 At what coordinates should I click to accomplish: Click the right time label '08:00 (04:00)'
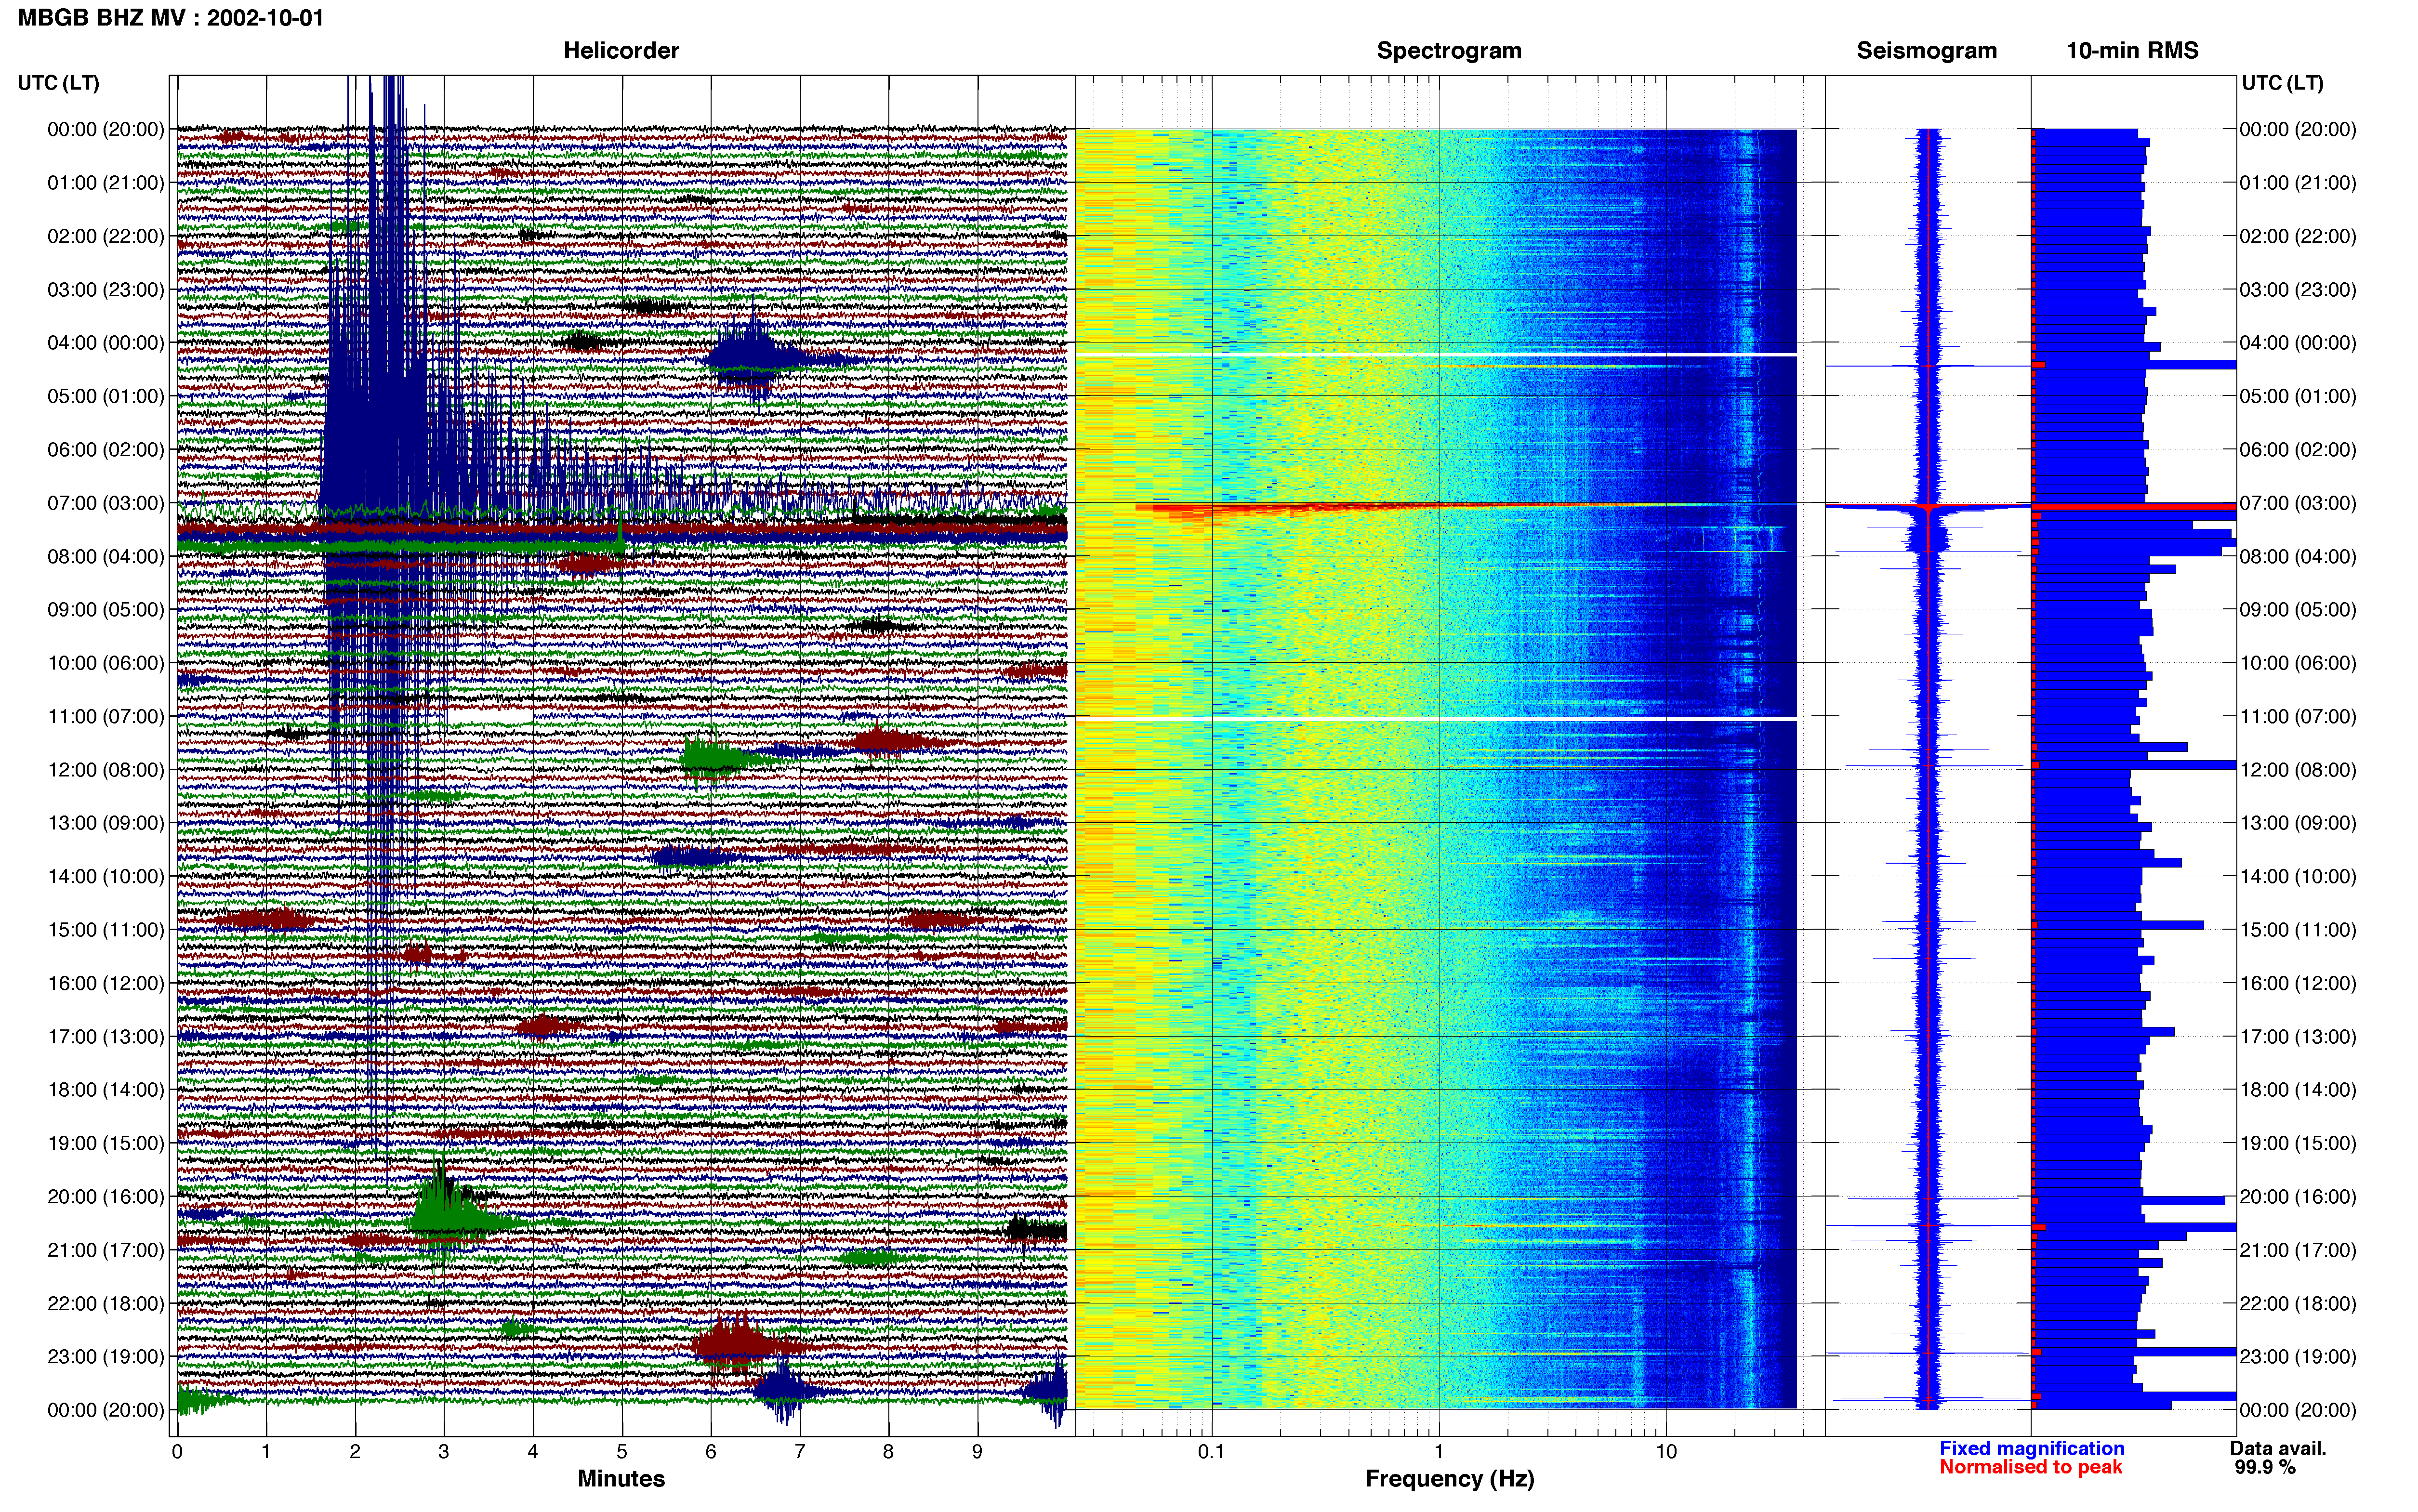(x=2298, y=556)
